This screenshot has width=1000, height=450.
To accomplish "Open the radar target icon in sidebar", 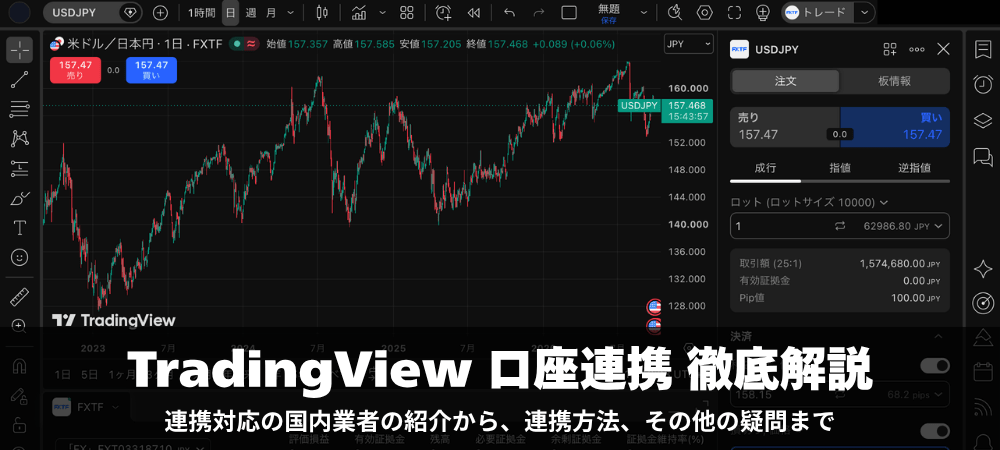I will coord(983,303).
